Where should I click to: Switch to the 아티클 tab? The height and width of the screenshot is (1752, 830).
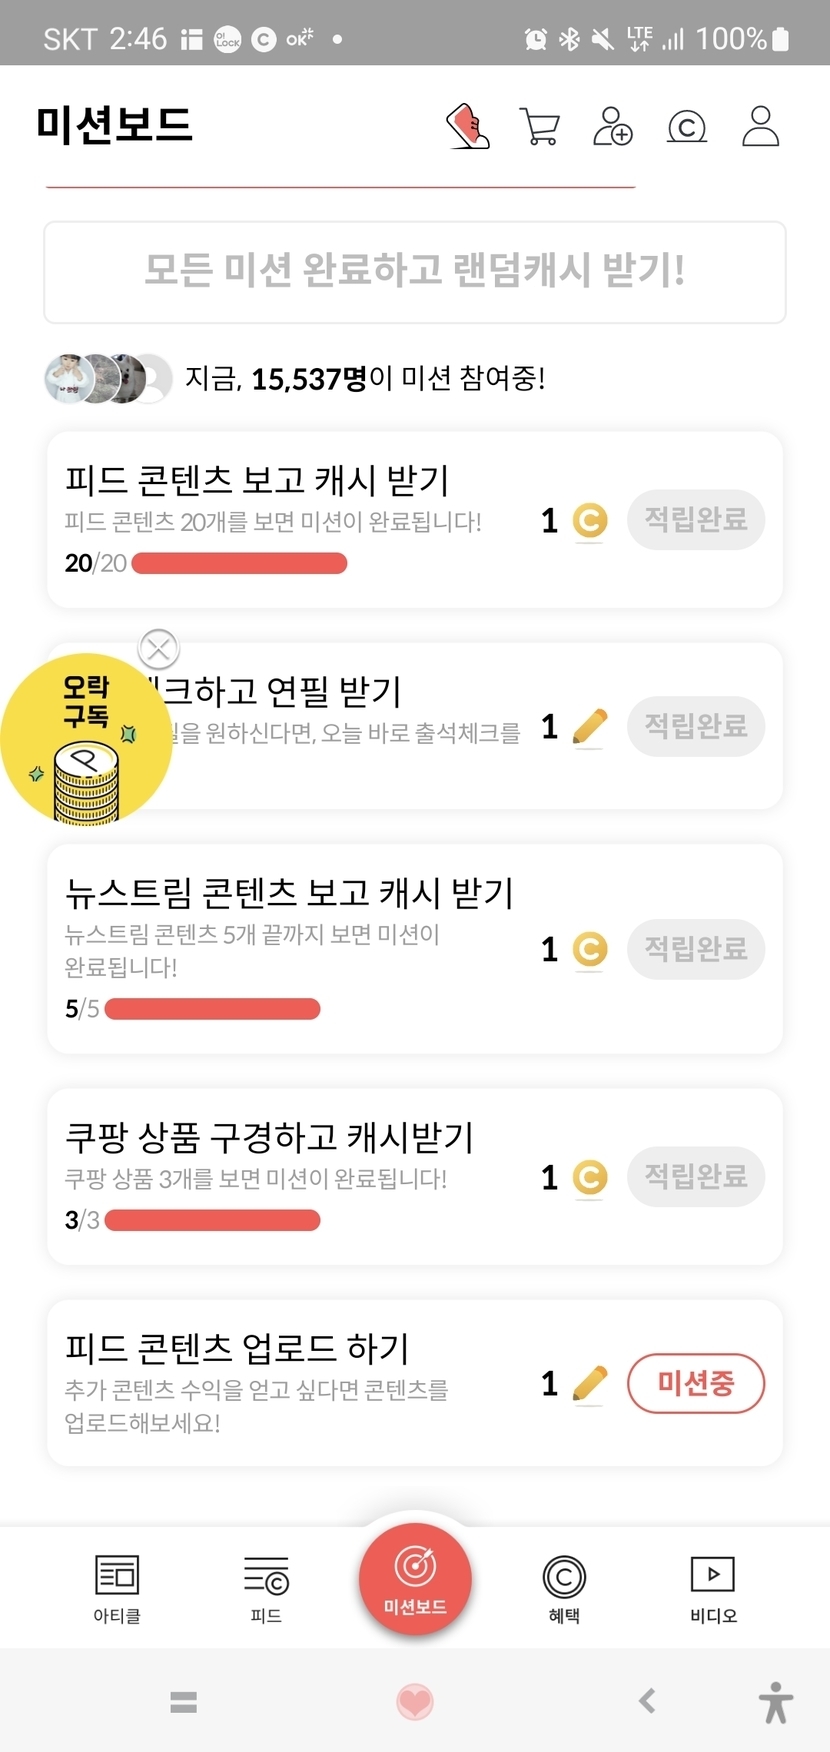[x=117, y=1587]
